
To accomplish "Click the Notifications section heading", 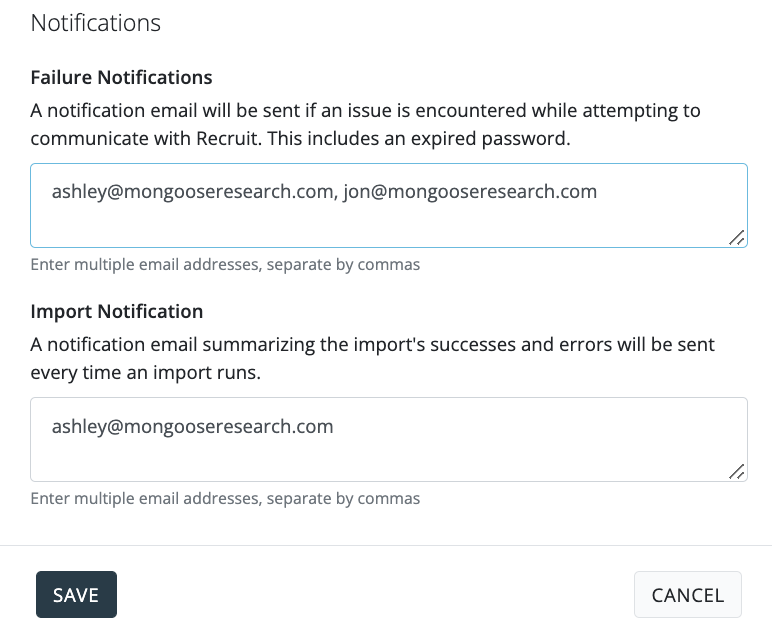I will pos(96,23).
